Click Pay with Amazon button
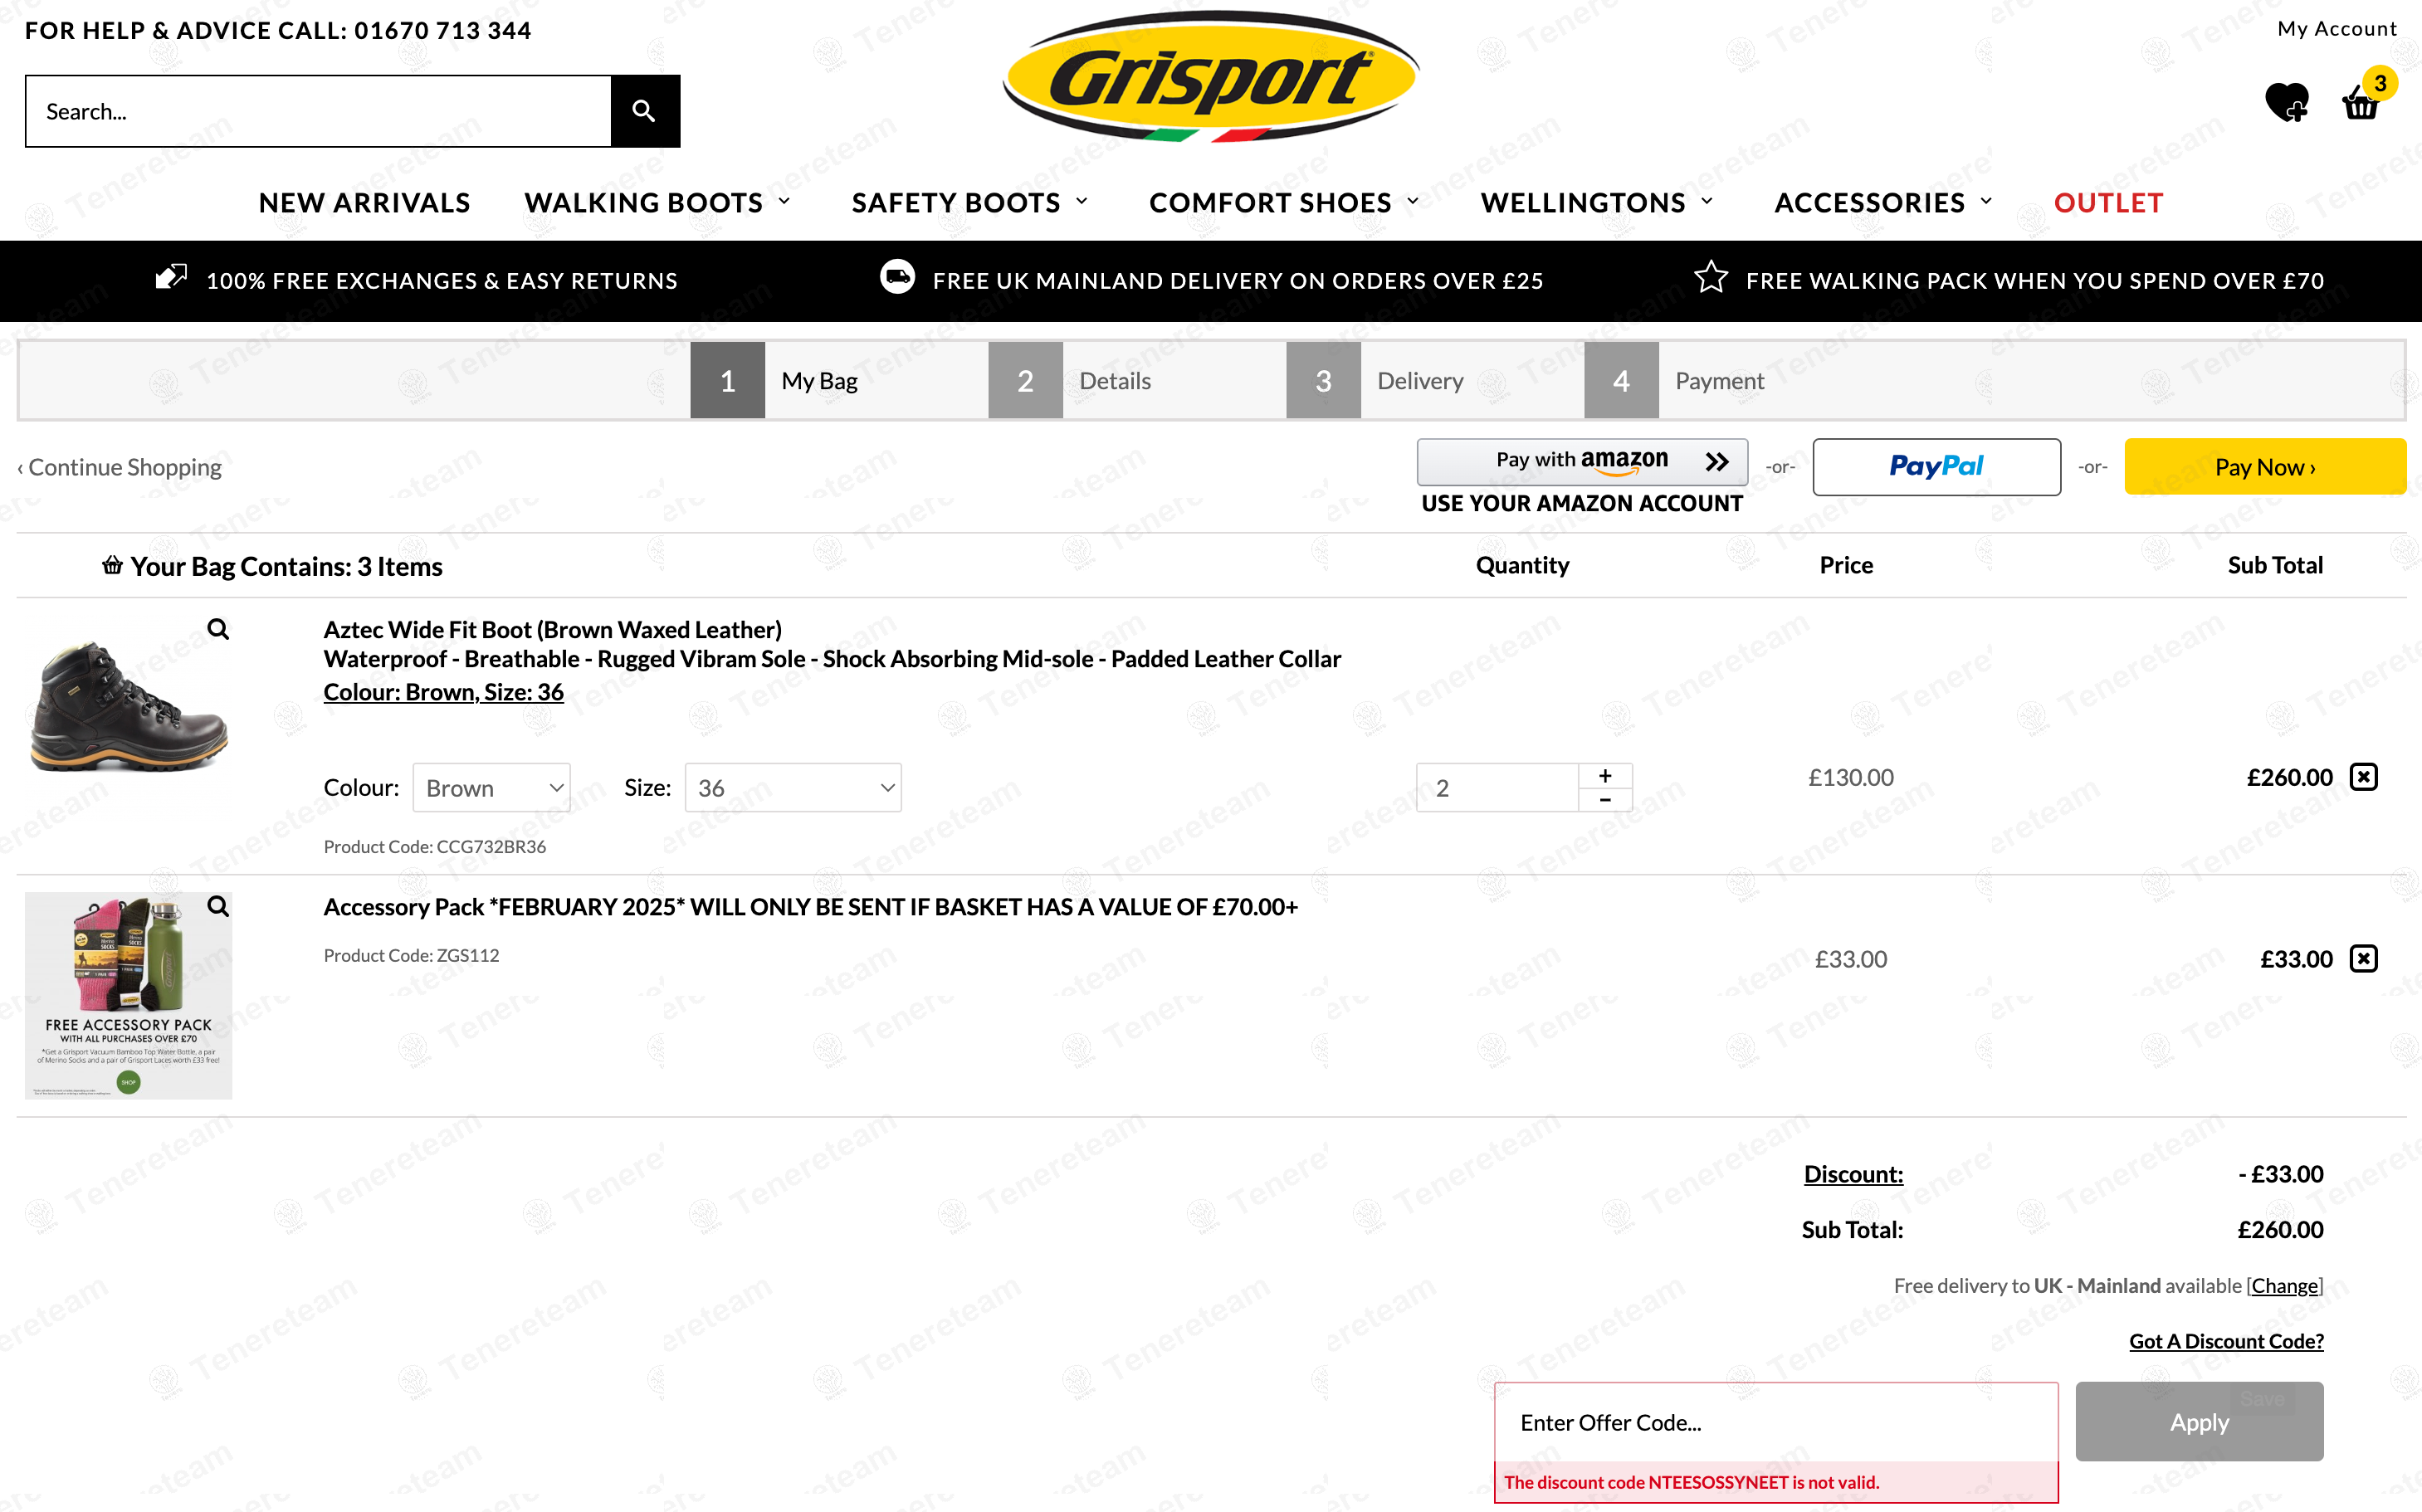 tap(1581, 461)
